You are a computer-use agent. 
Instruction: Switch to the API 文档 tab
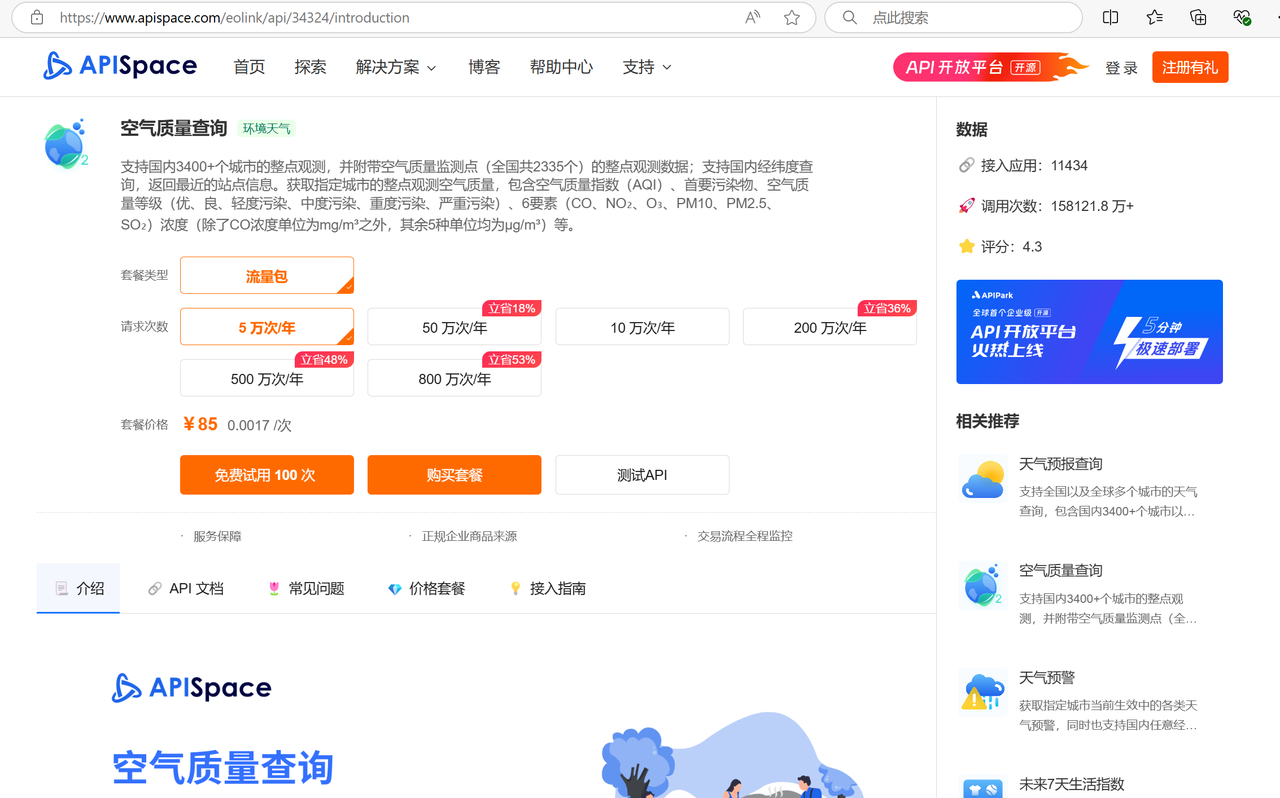[x=185, y=588]
